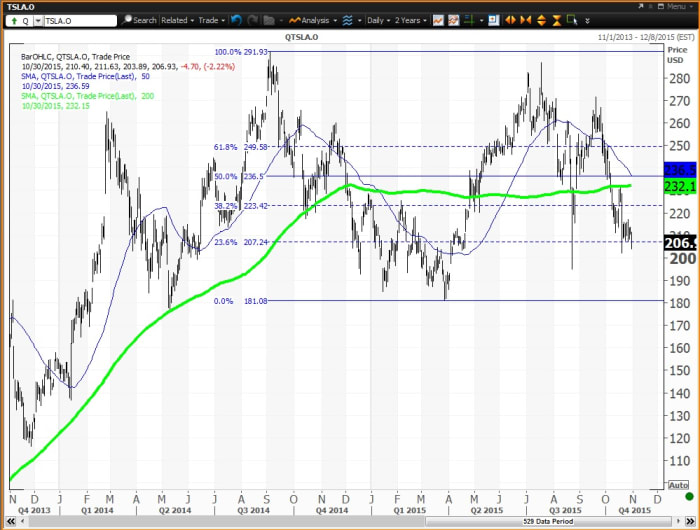The image size is (700, 530).
Task: Click the line chart type icon
Action: (439, 20)
